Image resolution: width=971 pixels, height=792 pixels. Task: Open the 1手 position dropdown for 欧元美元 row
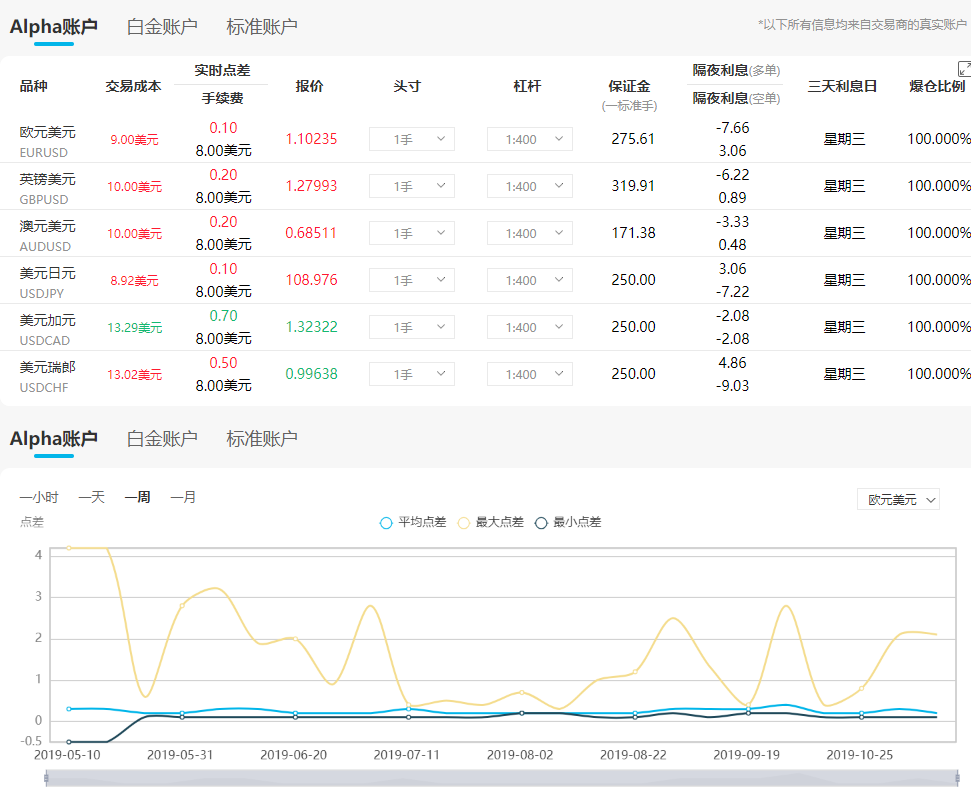411,139
